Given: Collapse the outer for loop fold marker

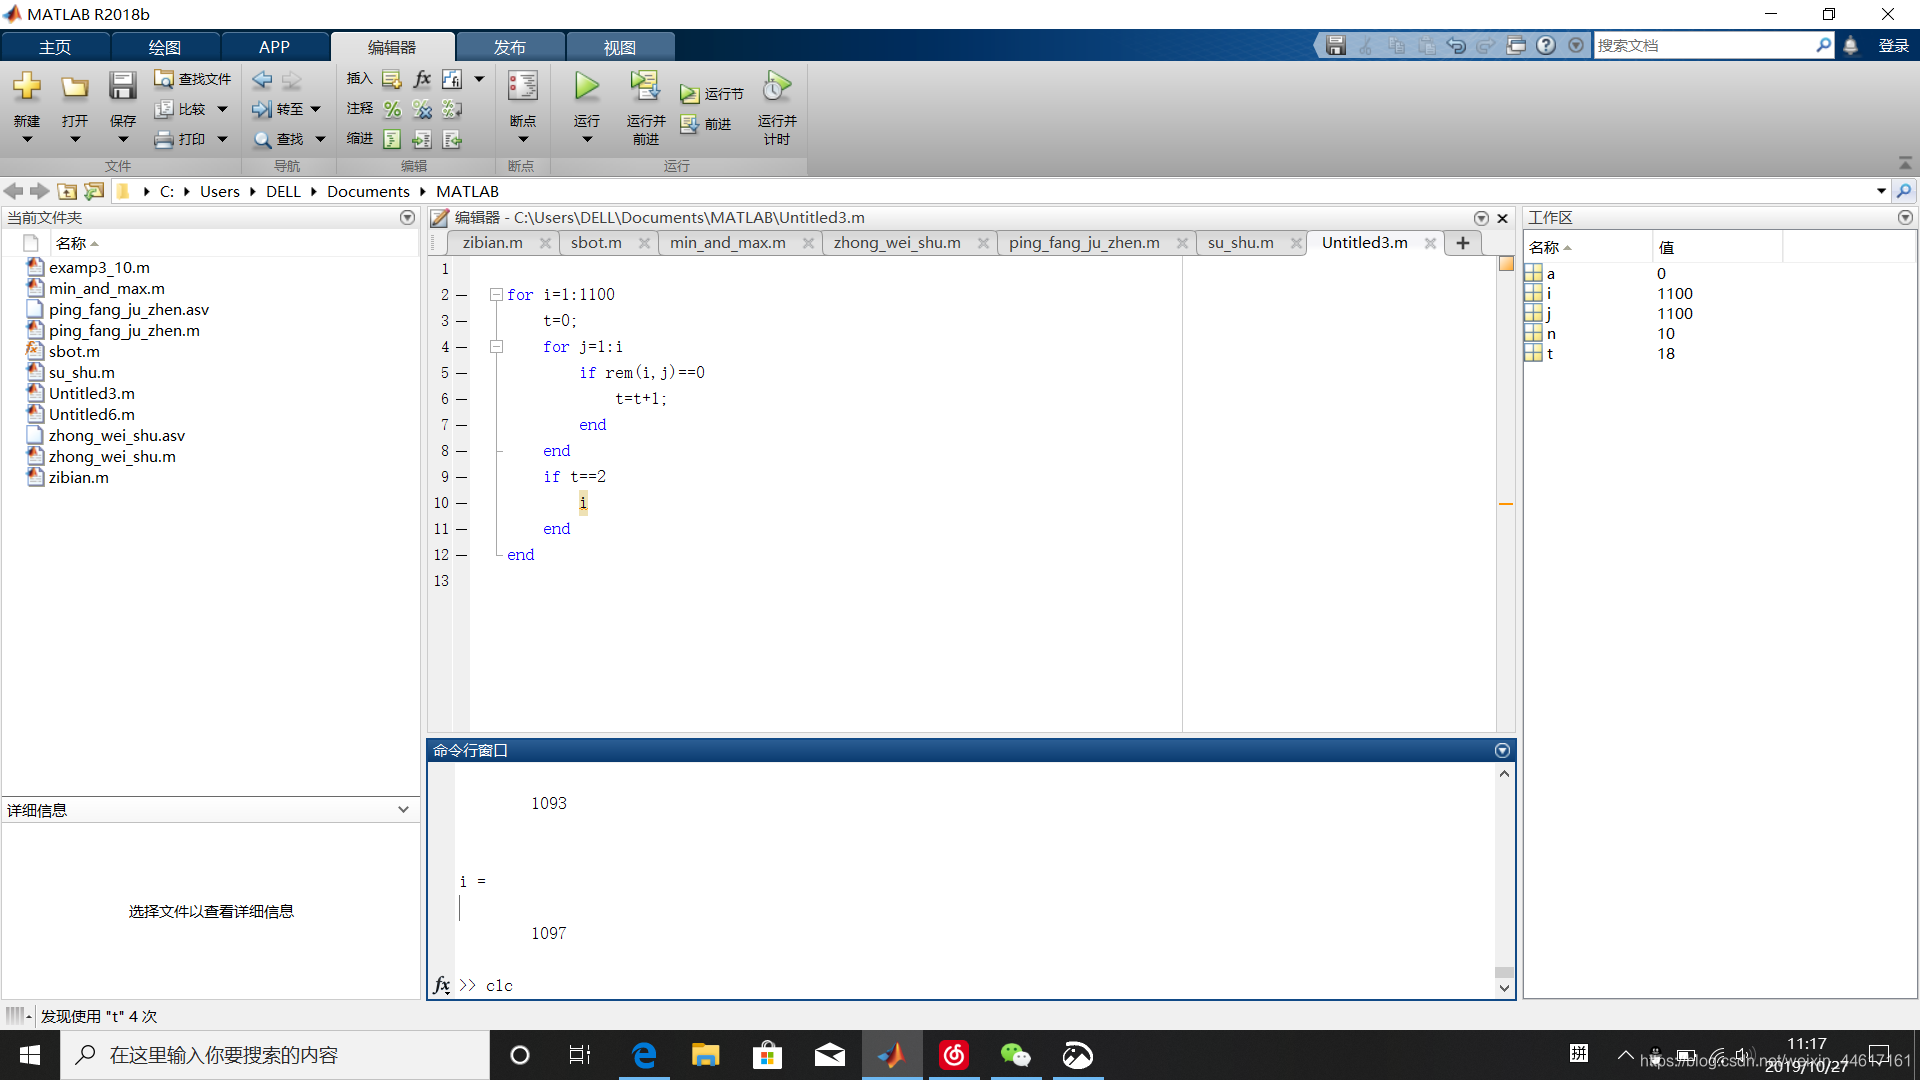Looking at the screenshot, I should click(x=496, y=295).
